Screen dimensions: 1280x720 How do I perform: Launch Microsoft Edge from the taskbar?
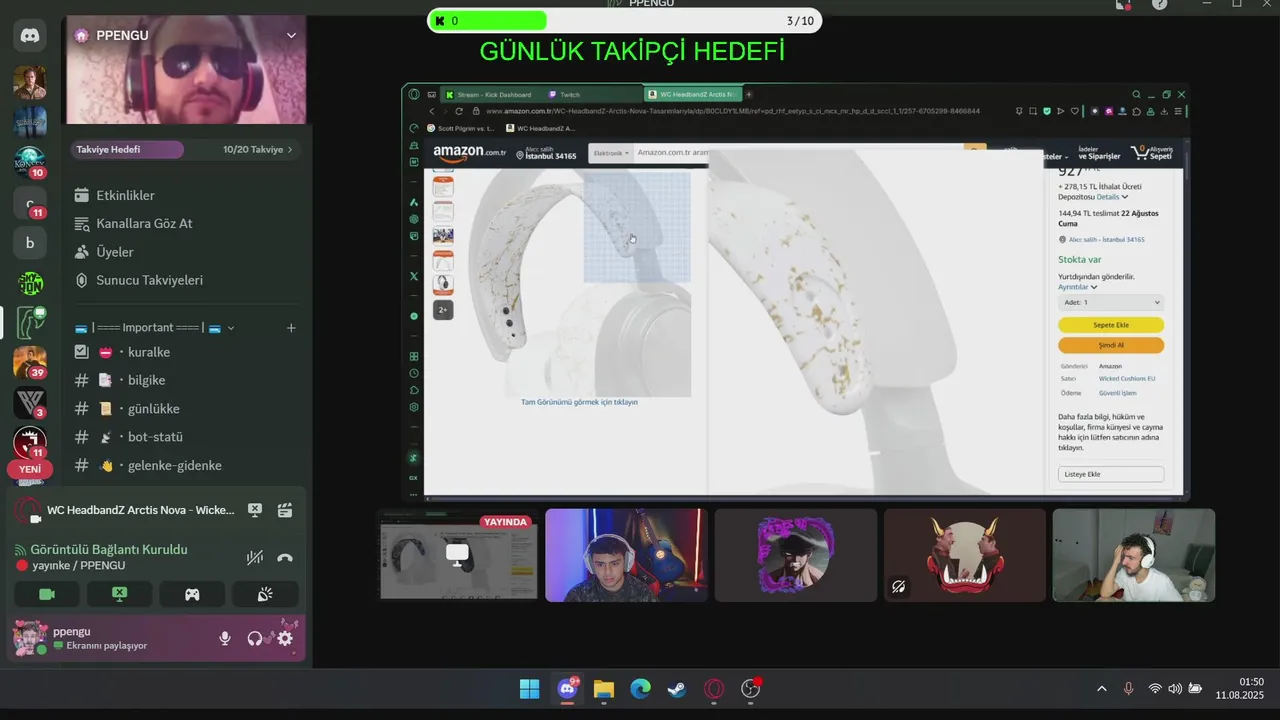pyautogui.click(x=640, y=689)
